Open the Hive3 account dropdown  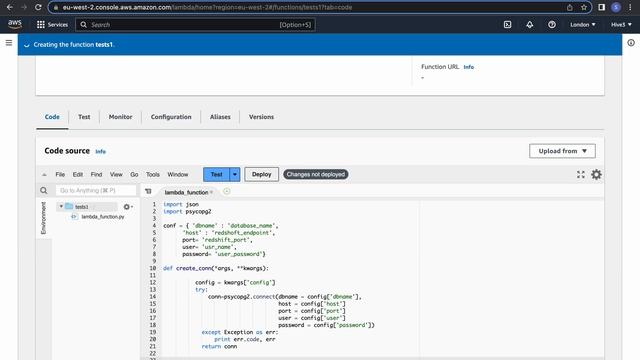[621, 24]
